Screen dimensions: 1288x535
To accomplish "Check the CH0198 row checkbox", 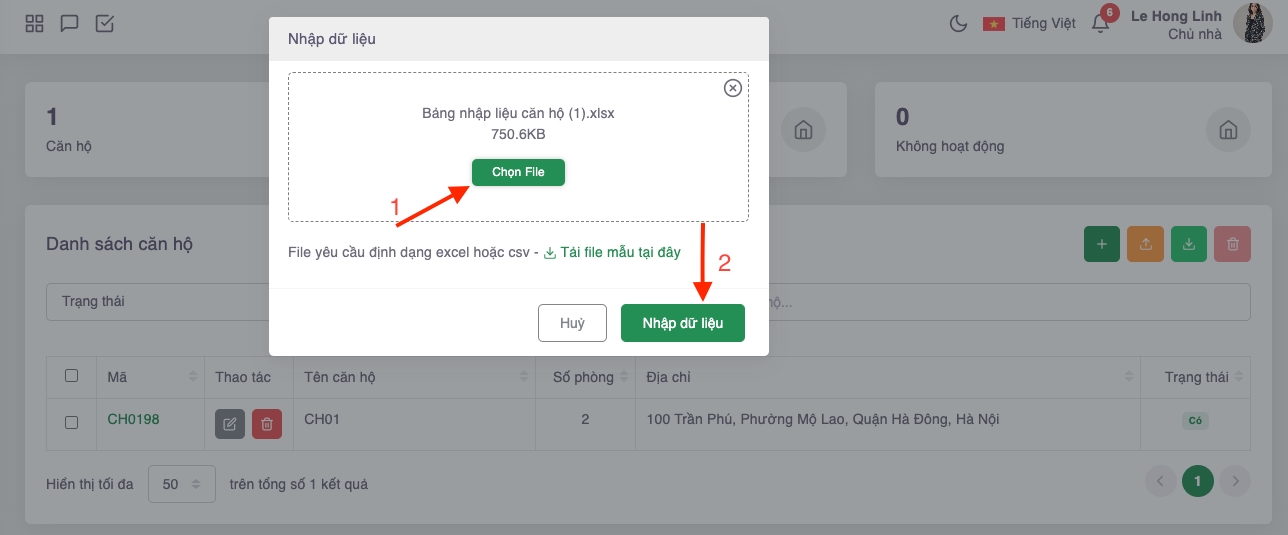I will [x=71, y=422].
